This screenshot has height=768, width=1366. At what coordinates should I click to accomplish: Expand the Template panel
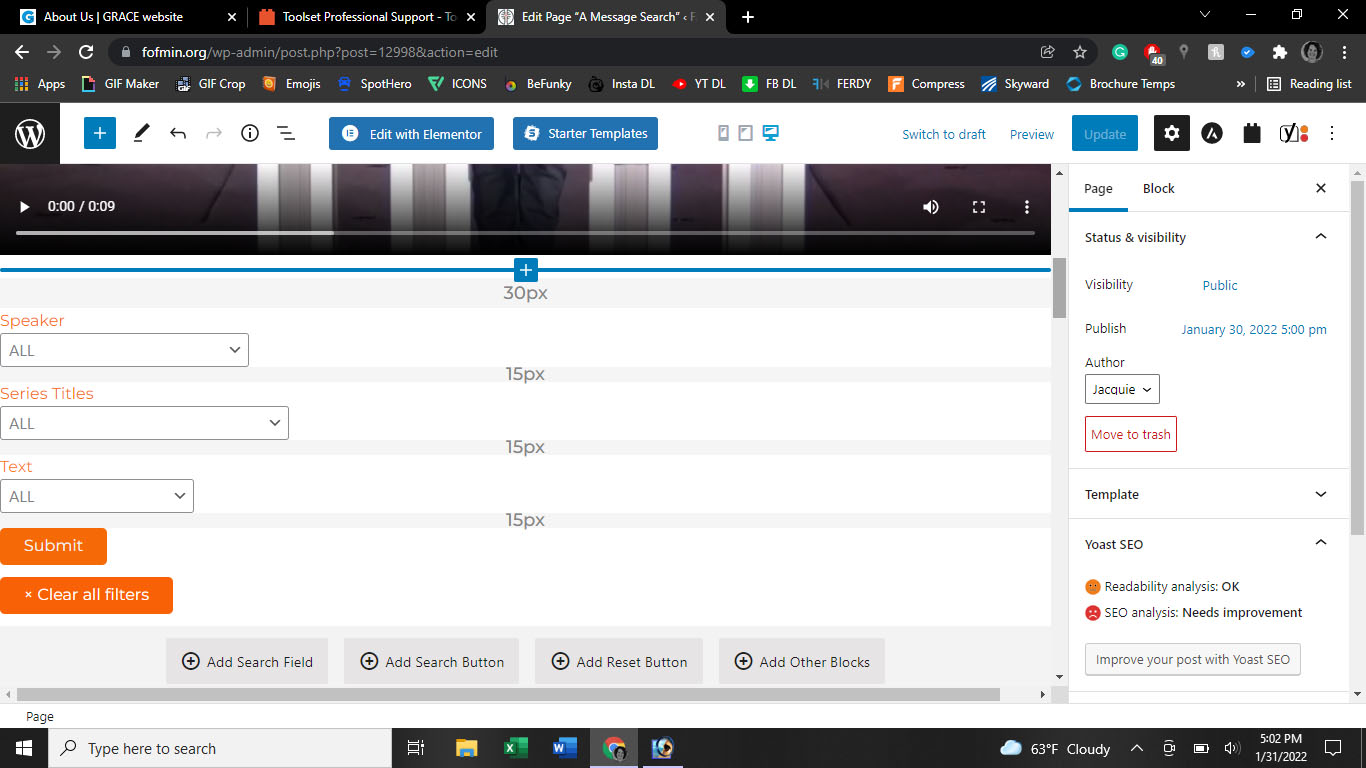point(1208,494)
